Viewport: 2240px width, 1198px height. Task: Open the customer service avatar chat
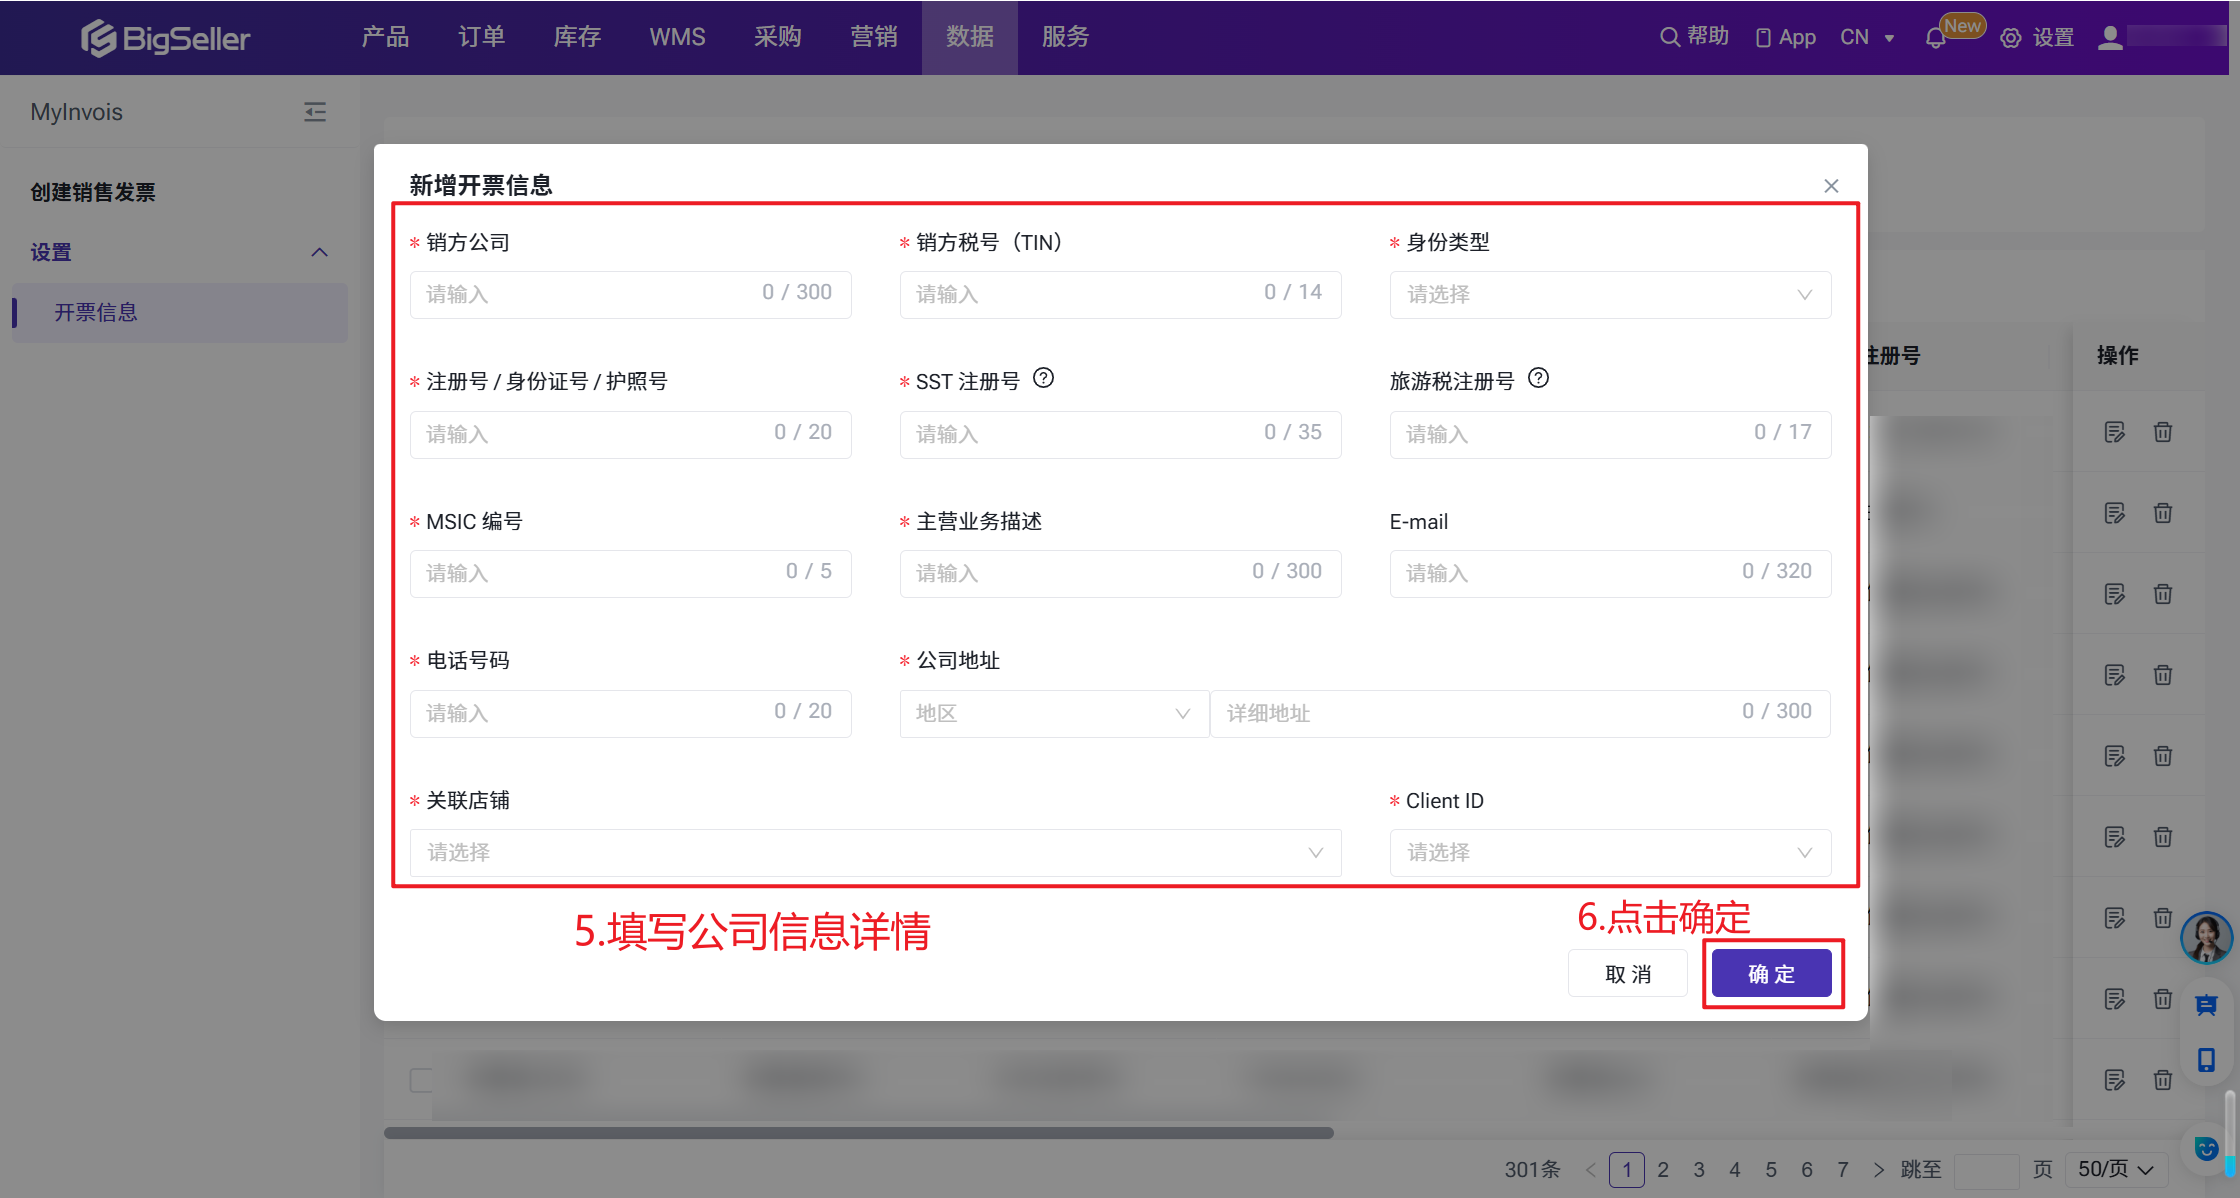tap(2205, 938)
